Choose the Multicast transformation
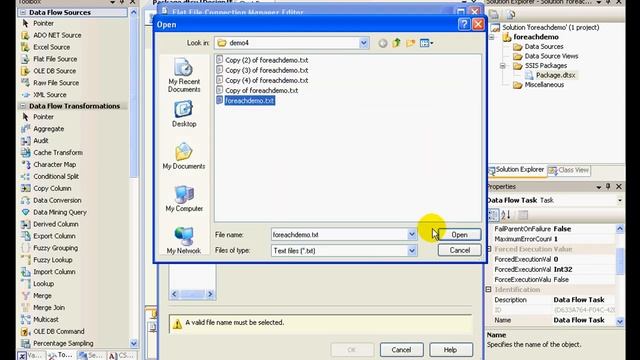 45,319
